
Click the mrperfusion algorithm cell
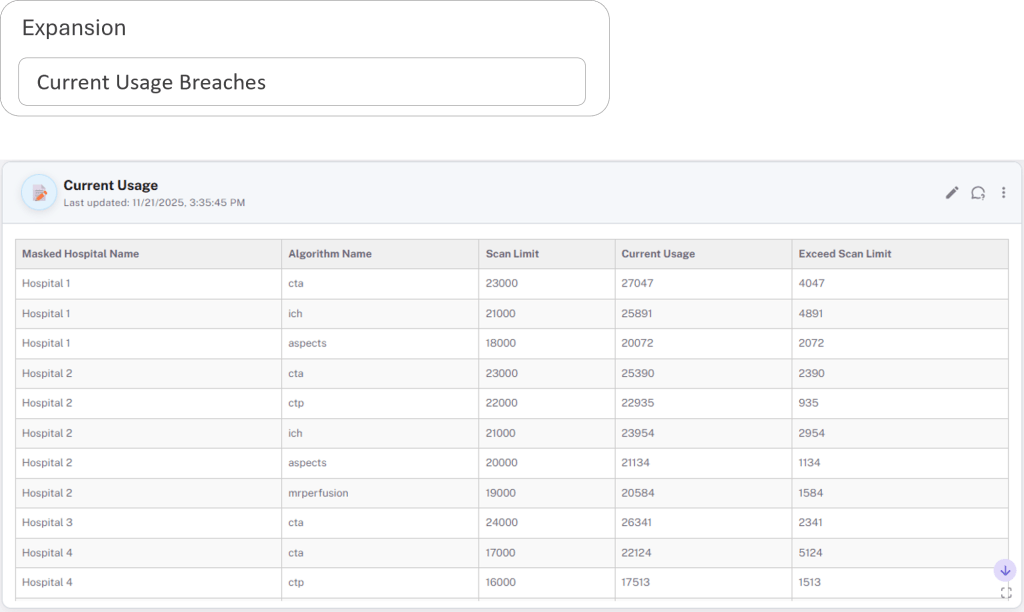point(318,493)
